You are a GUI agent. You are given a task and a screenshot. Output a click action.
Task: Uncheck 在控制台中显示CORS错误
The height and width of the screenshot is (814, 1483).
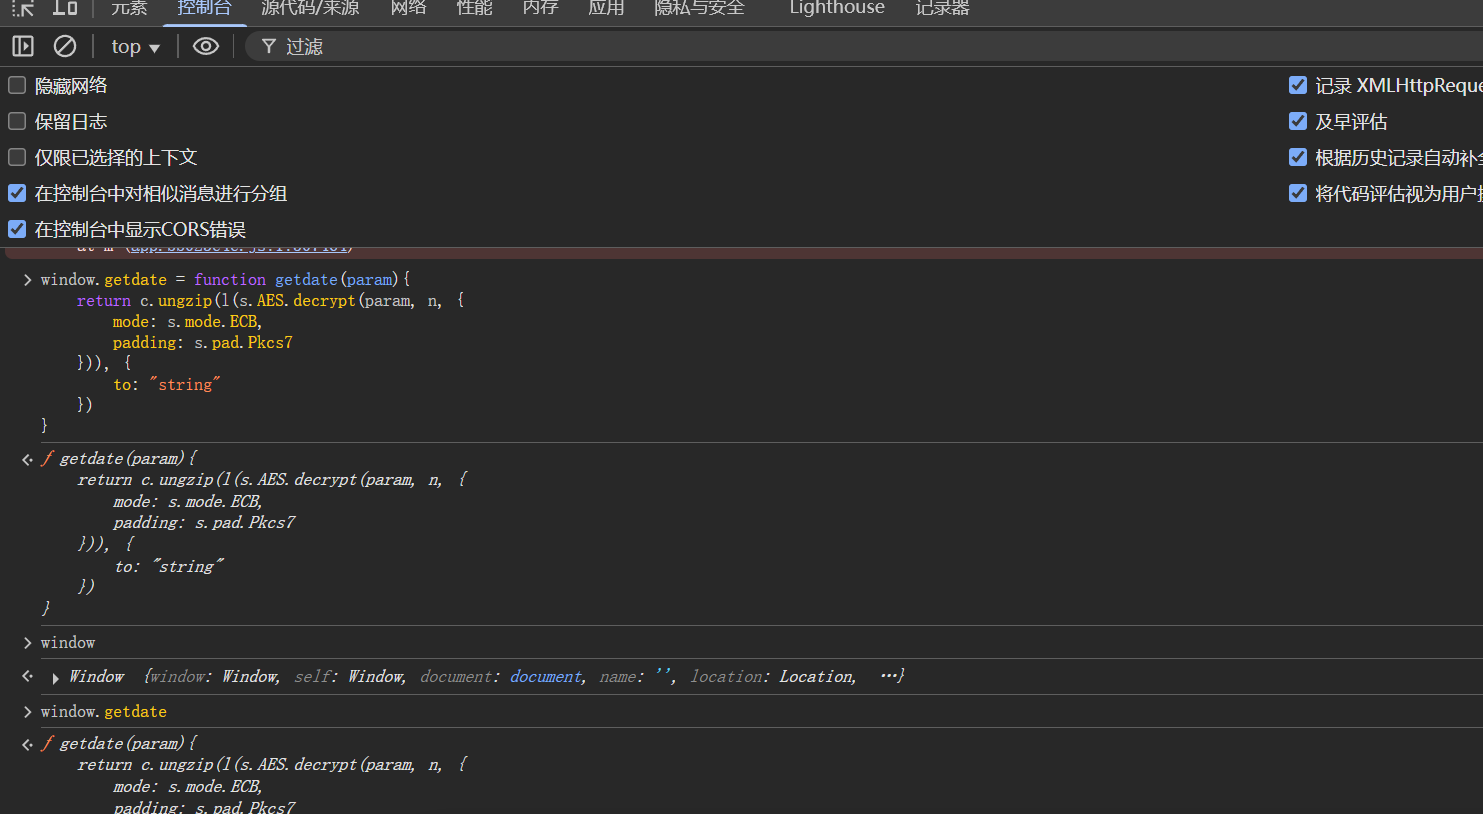(17, 229)
